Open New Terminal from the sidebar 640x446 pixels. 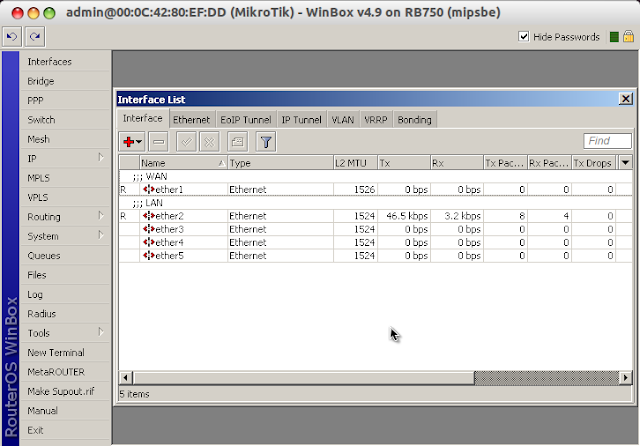click(65, 353)
